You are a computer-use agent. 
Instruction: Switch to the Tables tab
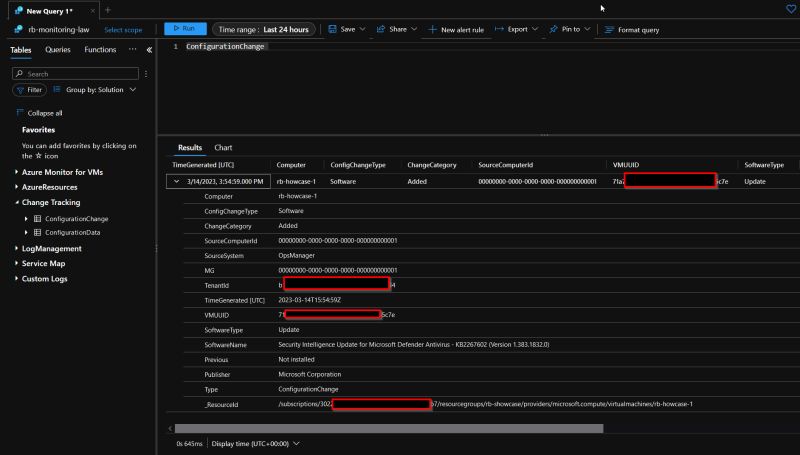point(21,49)
